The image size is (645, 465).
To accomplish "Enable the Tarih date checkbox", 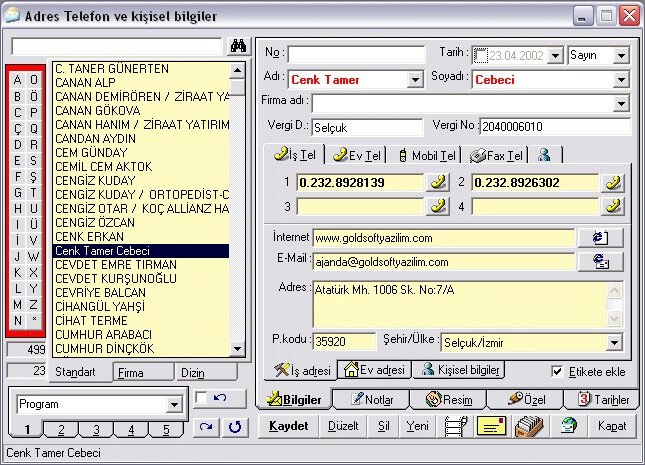I will point(481,55).
